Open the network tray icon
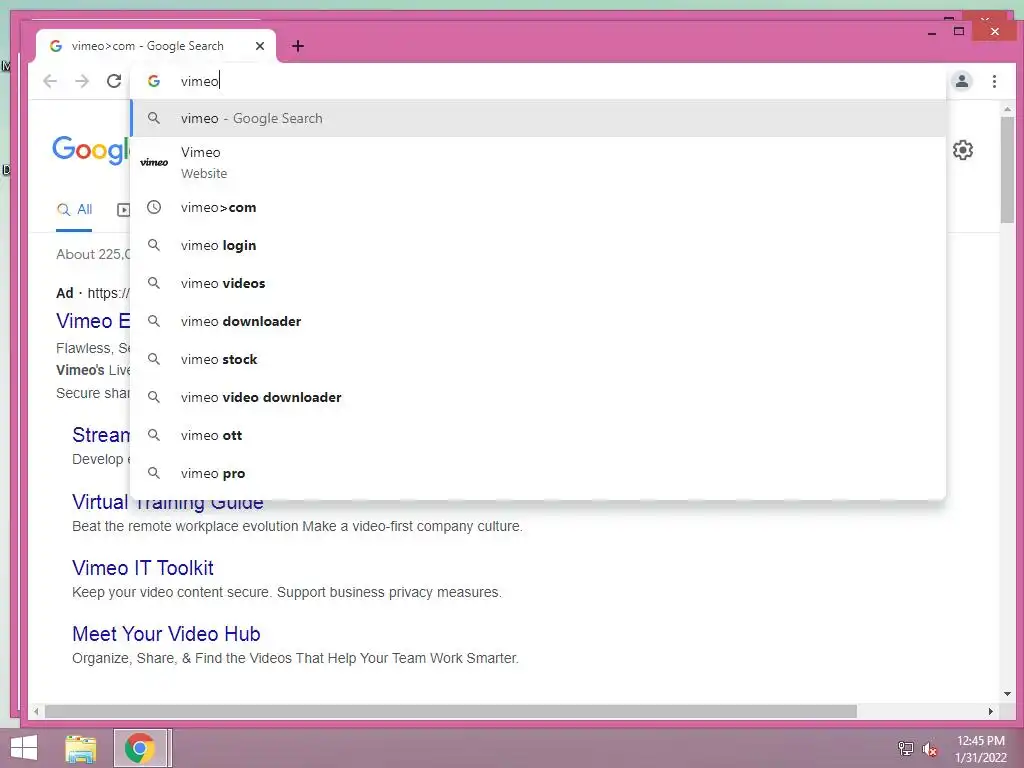This screenshot has width=1024, height=768. click(x=905, y=748)
